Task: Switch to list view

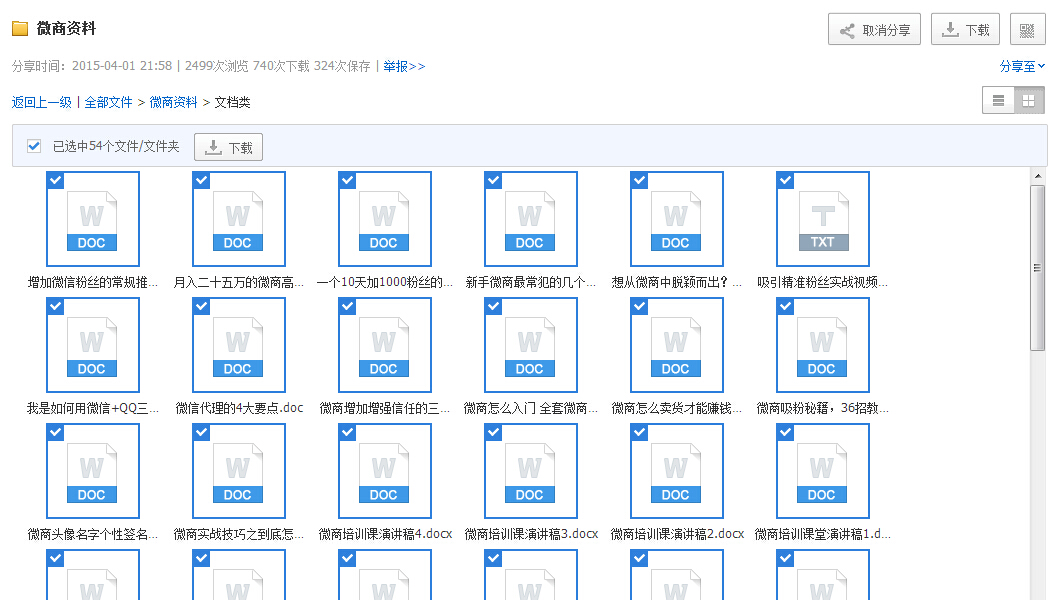Action: pos(998,101)
